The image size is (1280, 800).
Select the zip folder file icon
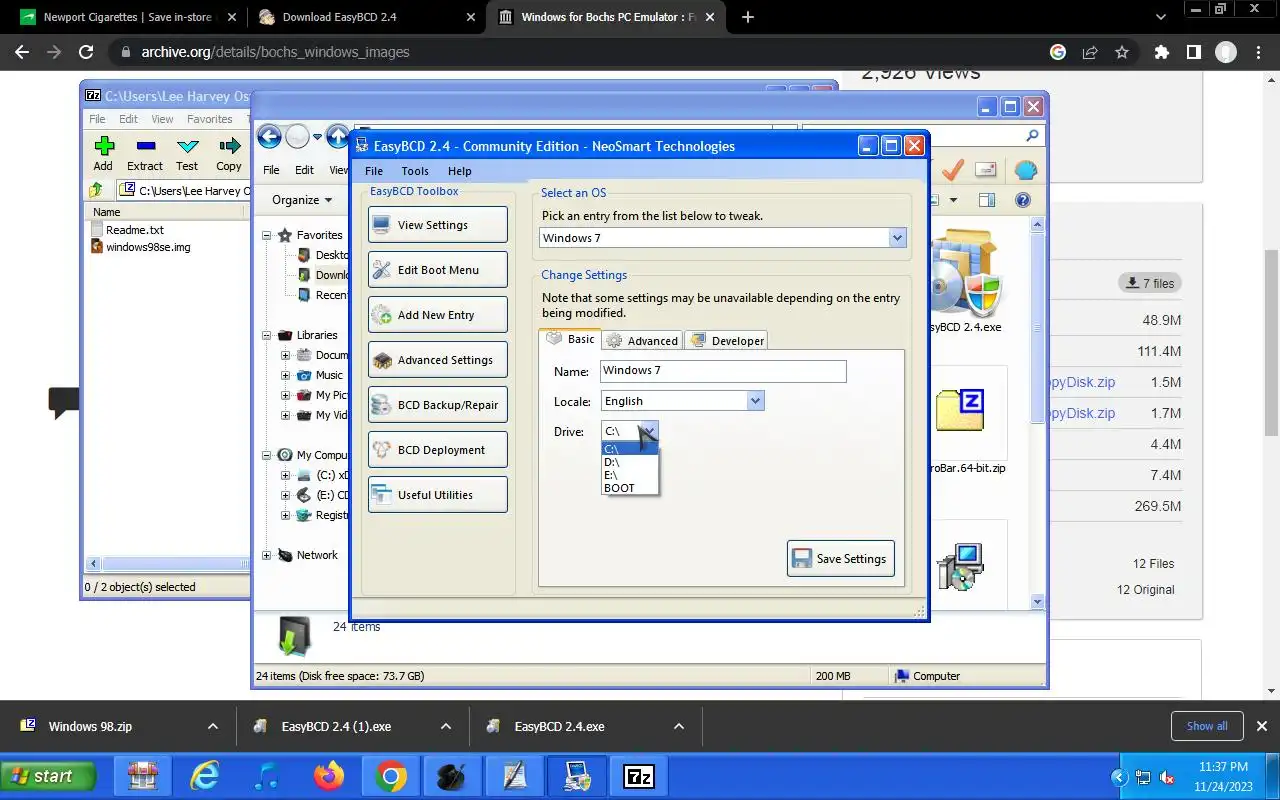coord(960,410)
